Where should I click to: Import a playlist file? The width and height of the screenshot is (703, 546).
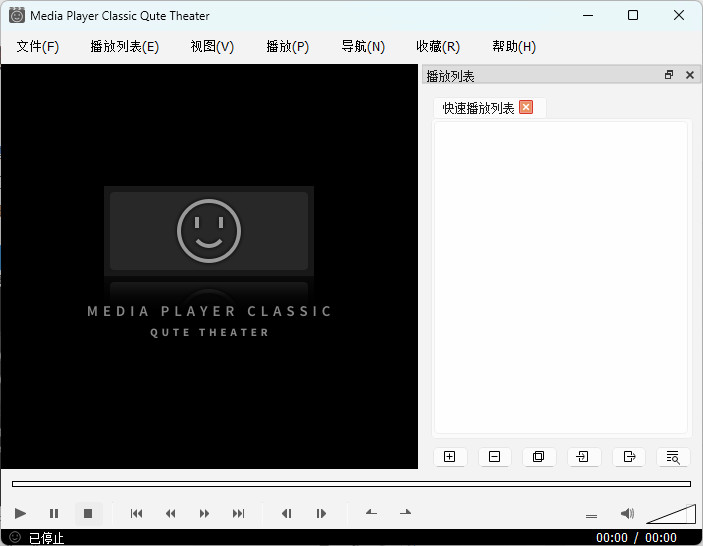582,456
